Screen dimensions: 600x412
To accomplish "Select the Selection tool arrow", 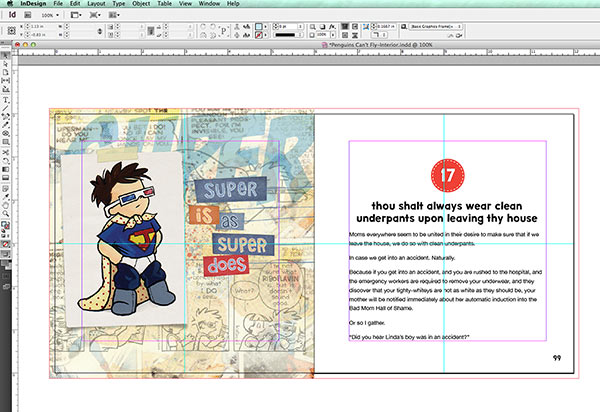I will click(5, 55).
